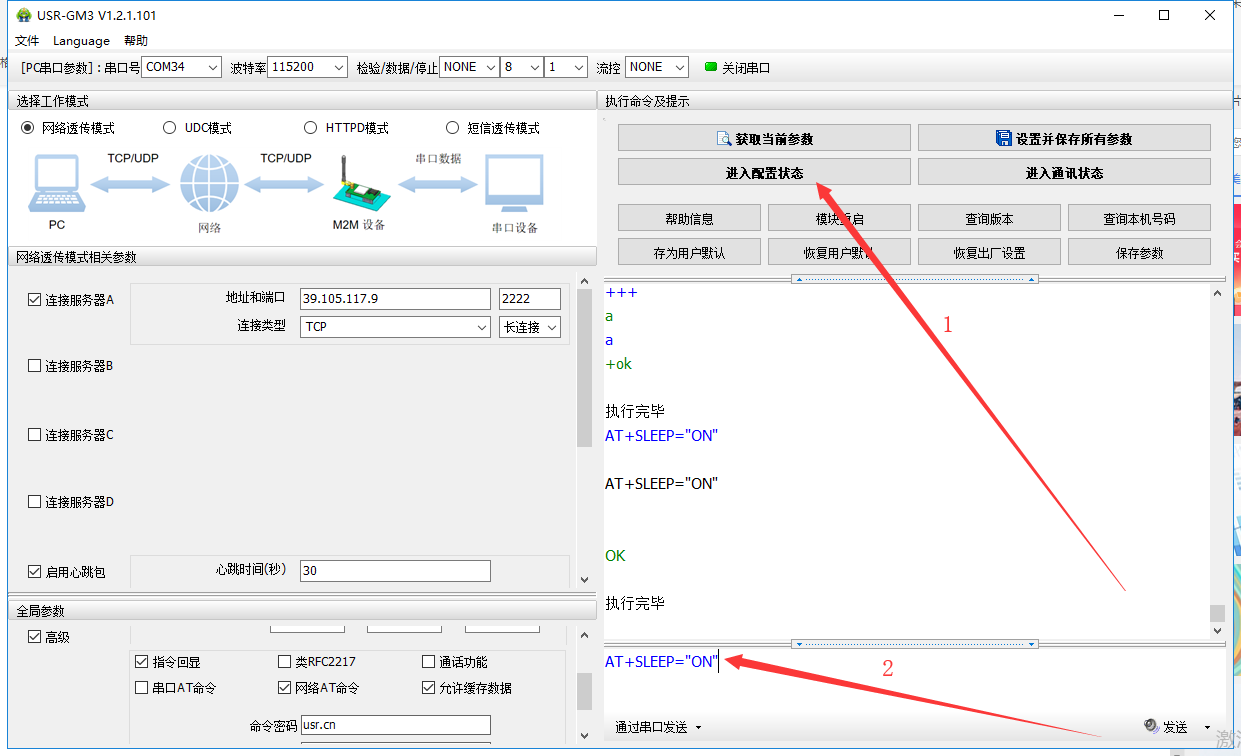
Task: Click the speaker icon beside 发送
Action: [x=1150, y=727]
